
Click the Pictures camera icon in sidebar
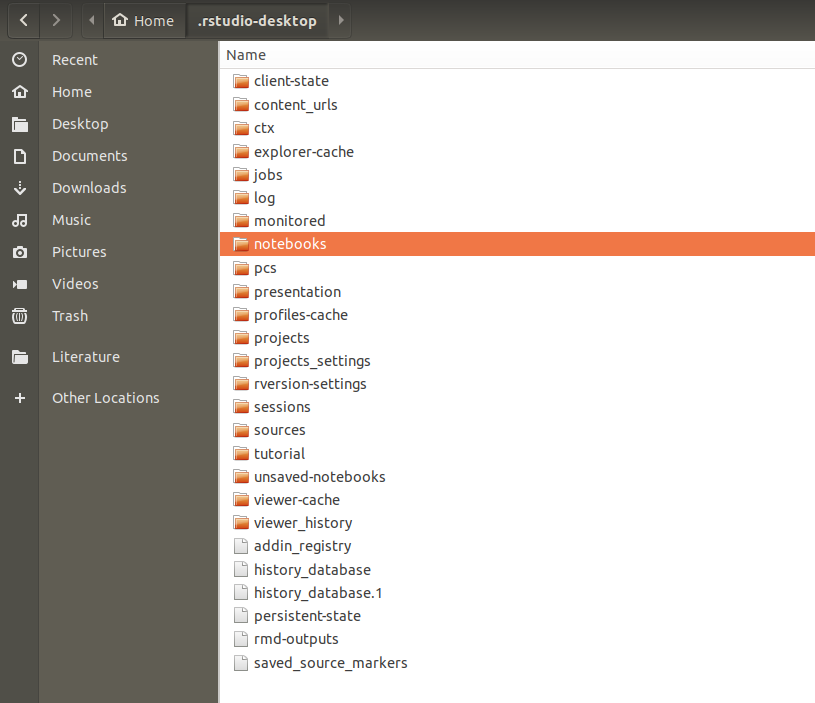(19, 252)
